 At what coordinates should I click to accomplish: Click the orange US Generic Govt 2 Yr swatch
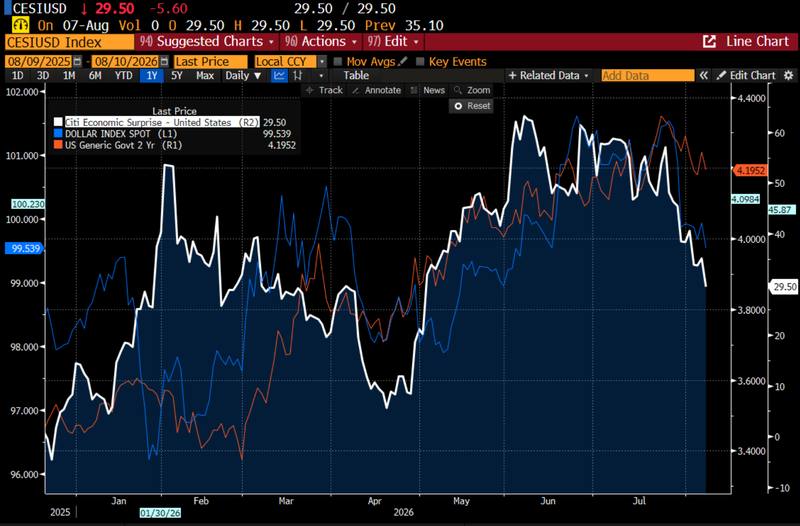(x=58, y=145)
